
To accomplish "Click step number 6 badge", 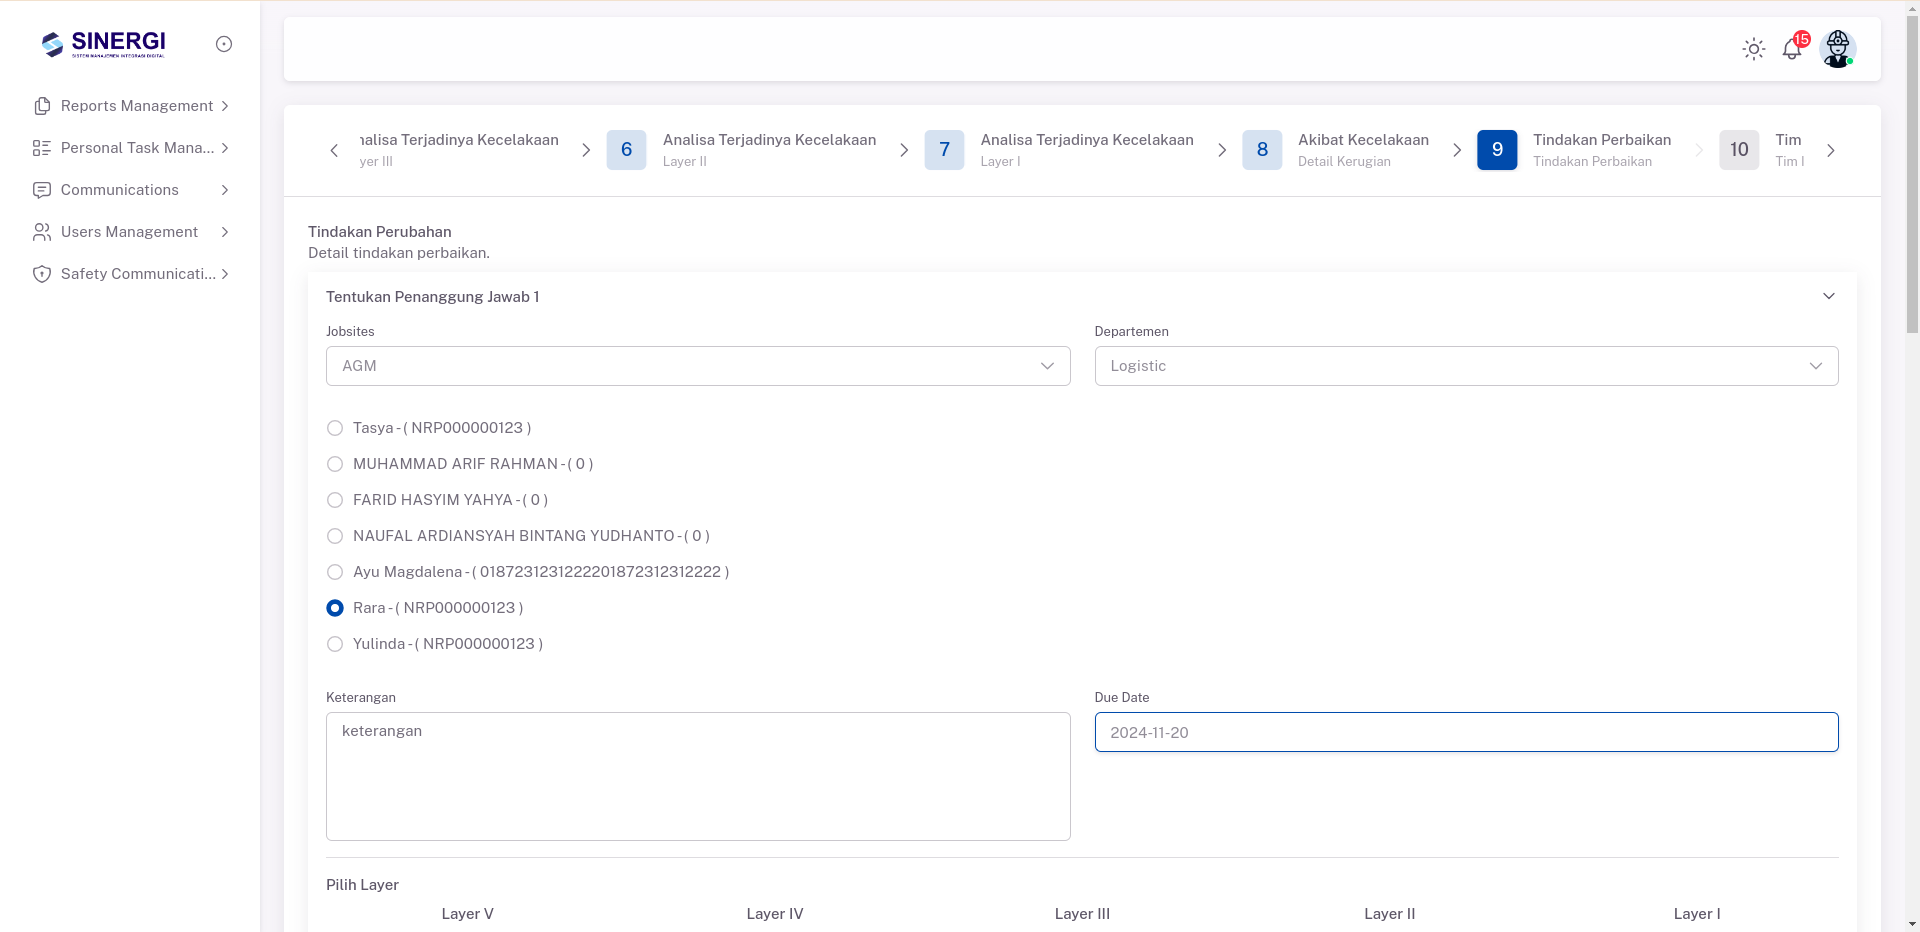I will pyautogui.click(x=626, y=150).
